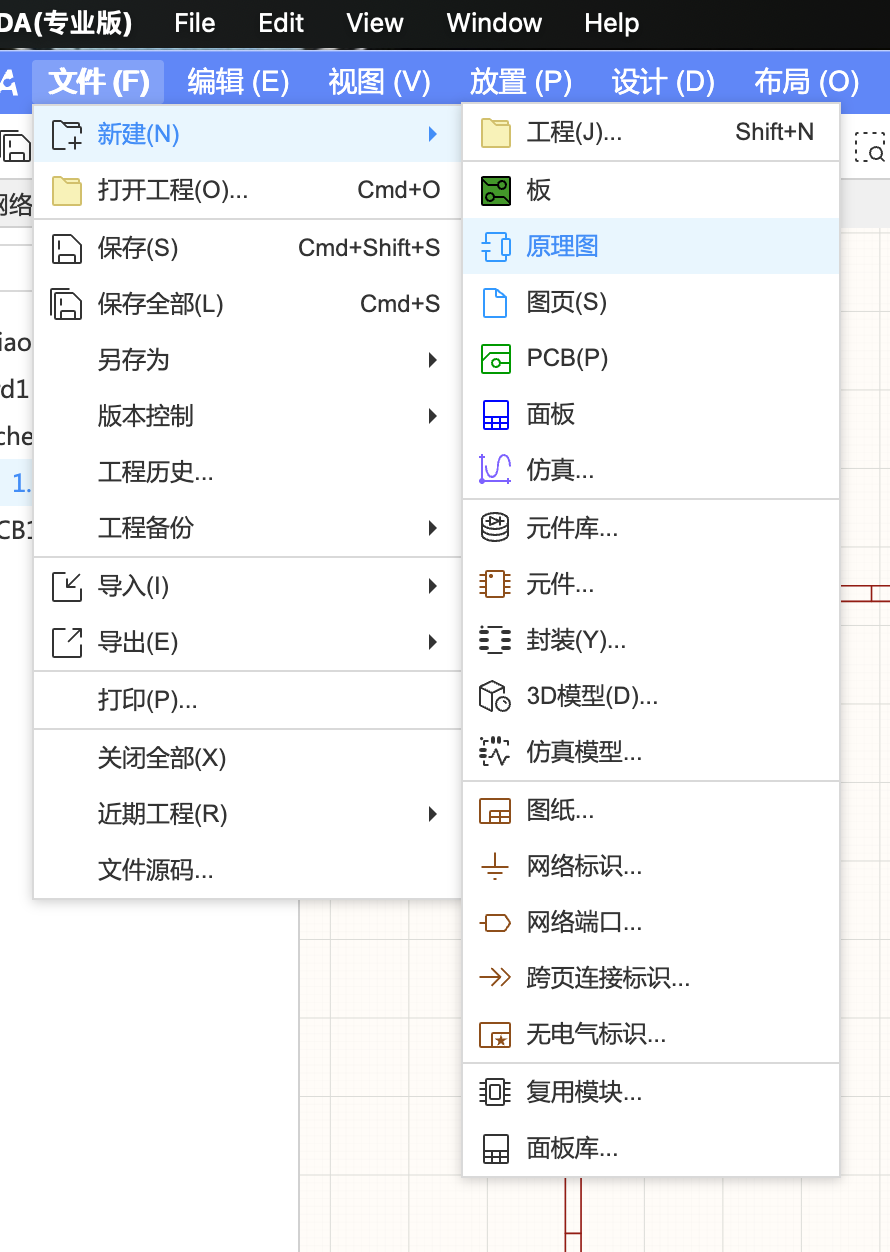Viewport: 890px width, 1252px height.
Task: Expand the 版本控制 submenu arrow
Action: 432,416
